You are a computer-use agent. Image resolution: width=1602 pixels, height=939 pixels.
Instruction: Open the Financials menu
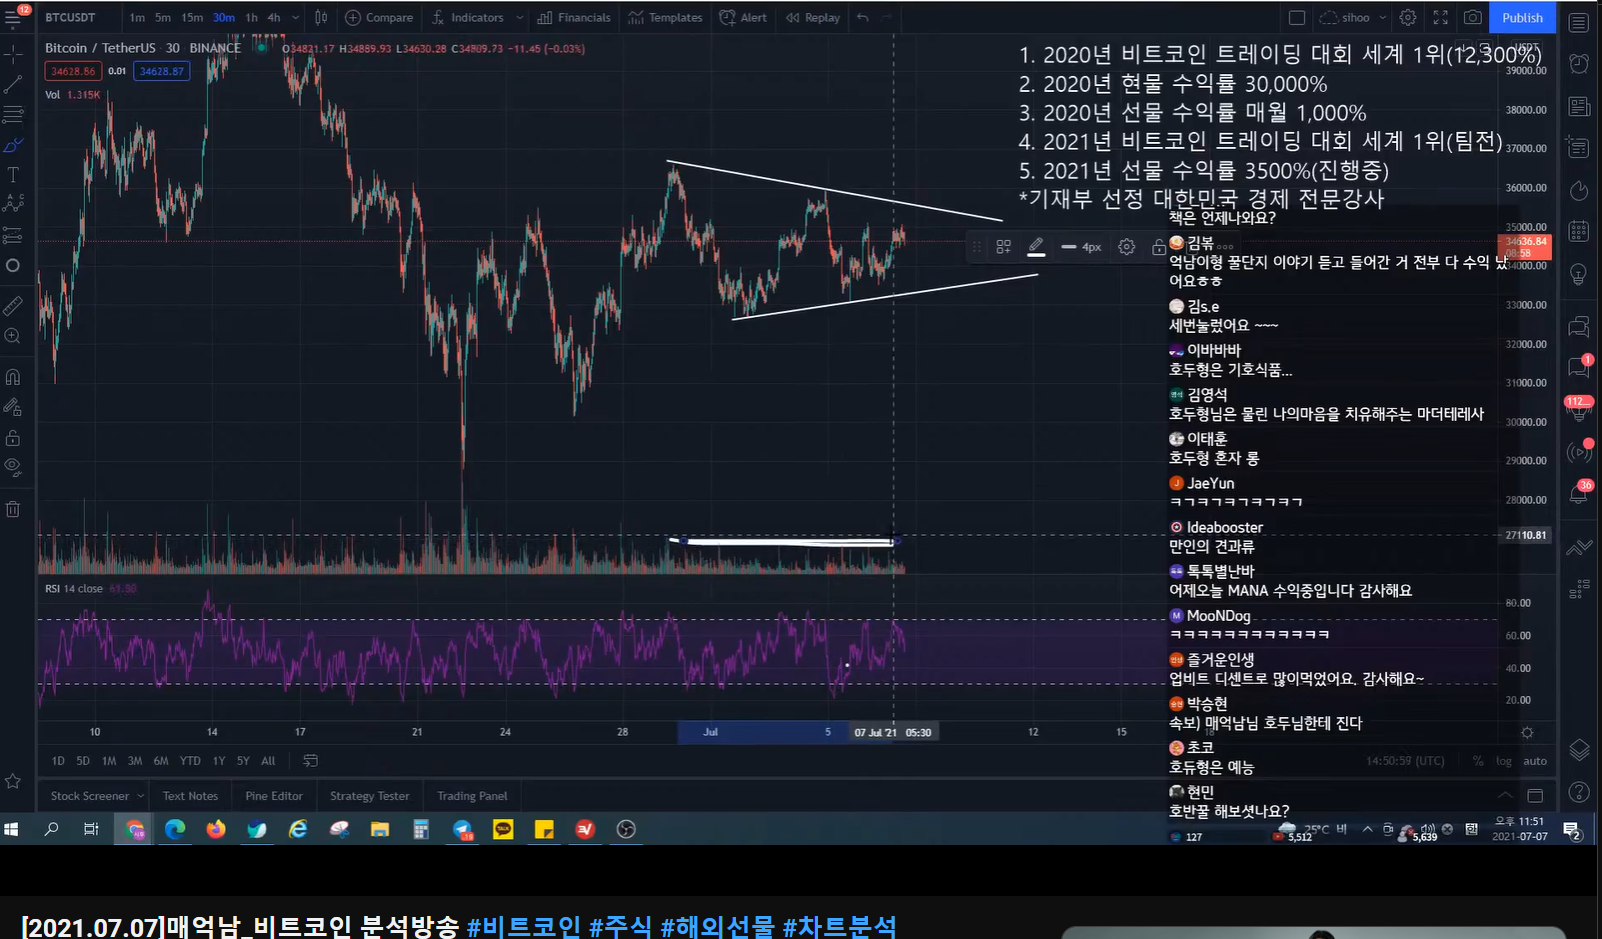point(574,17)
